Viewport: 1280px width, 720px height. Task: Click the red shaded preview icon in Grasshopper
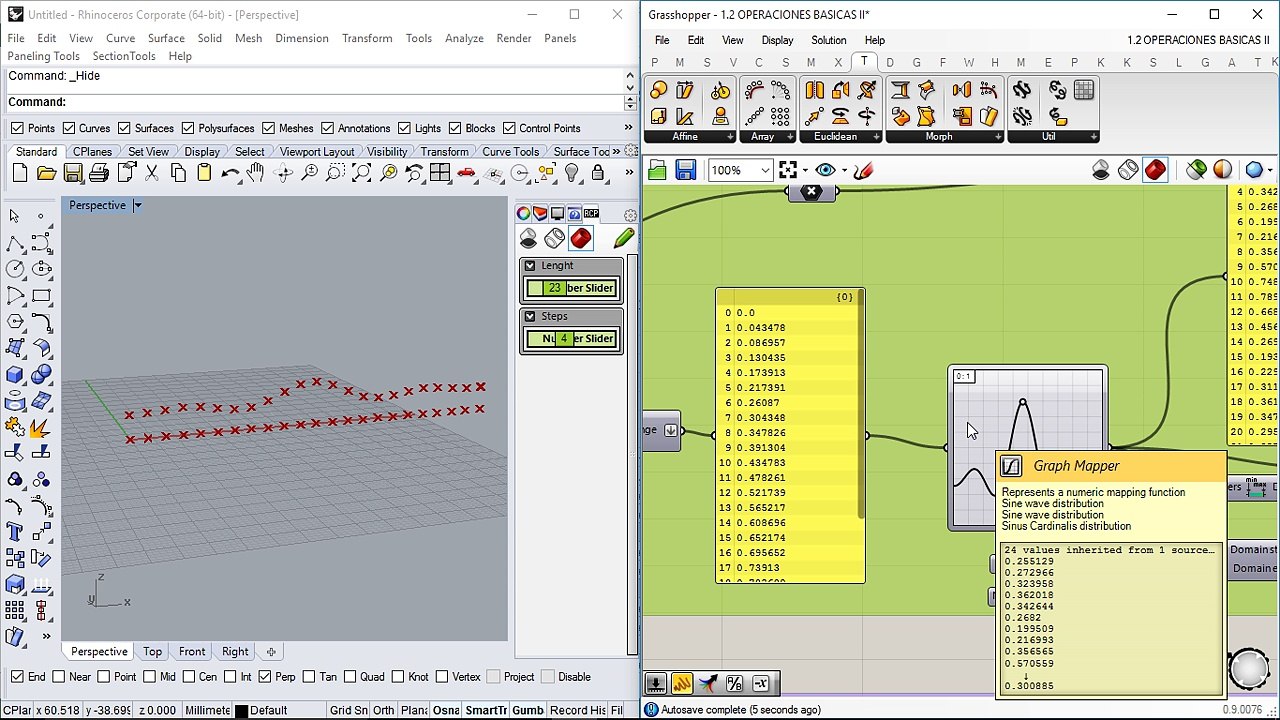1155,170
